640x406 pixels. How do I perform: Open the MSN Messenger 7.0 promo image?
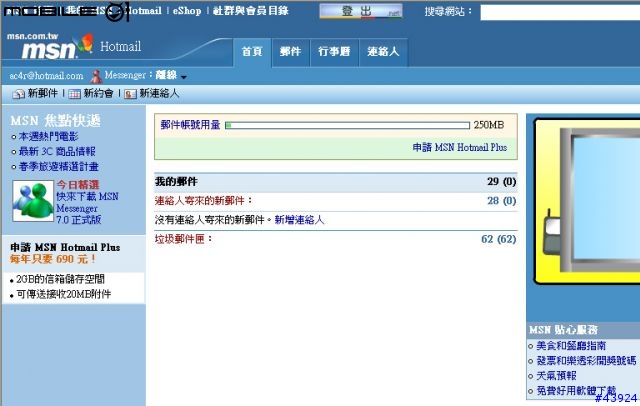coord(33,201)
